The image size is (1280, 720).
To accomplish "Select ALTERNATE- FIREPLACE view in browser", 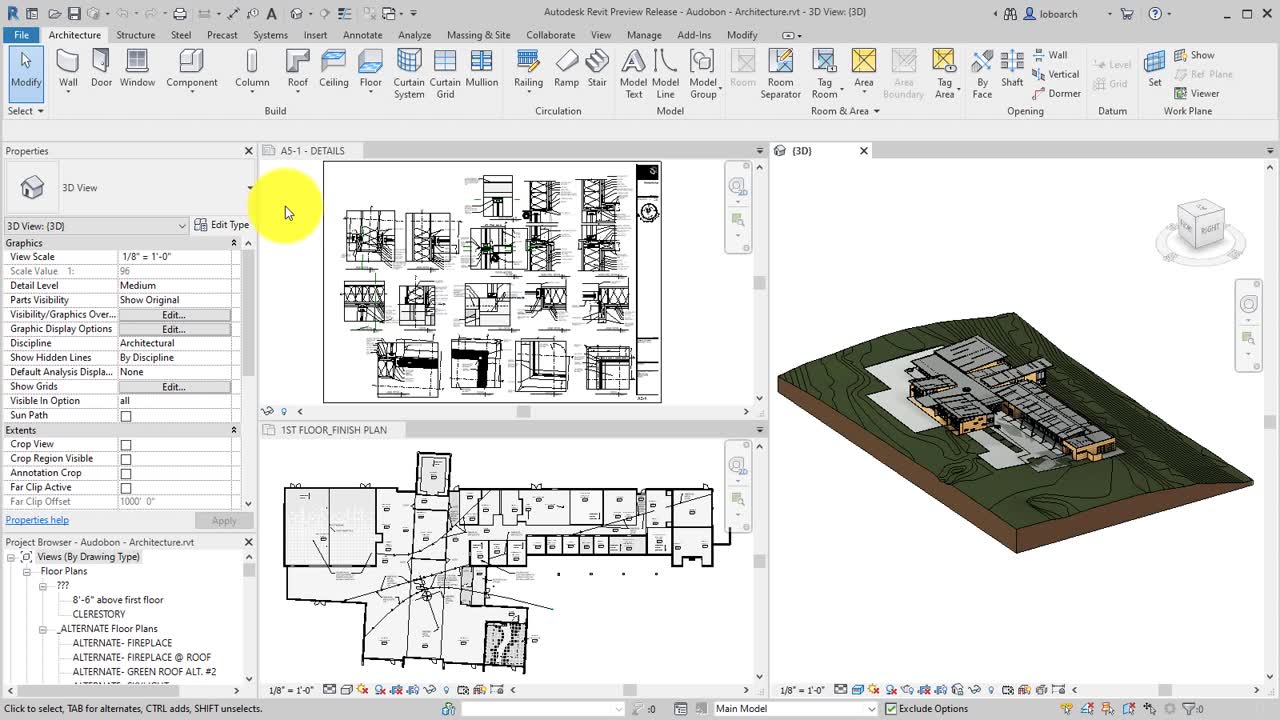I will (122, 644).
